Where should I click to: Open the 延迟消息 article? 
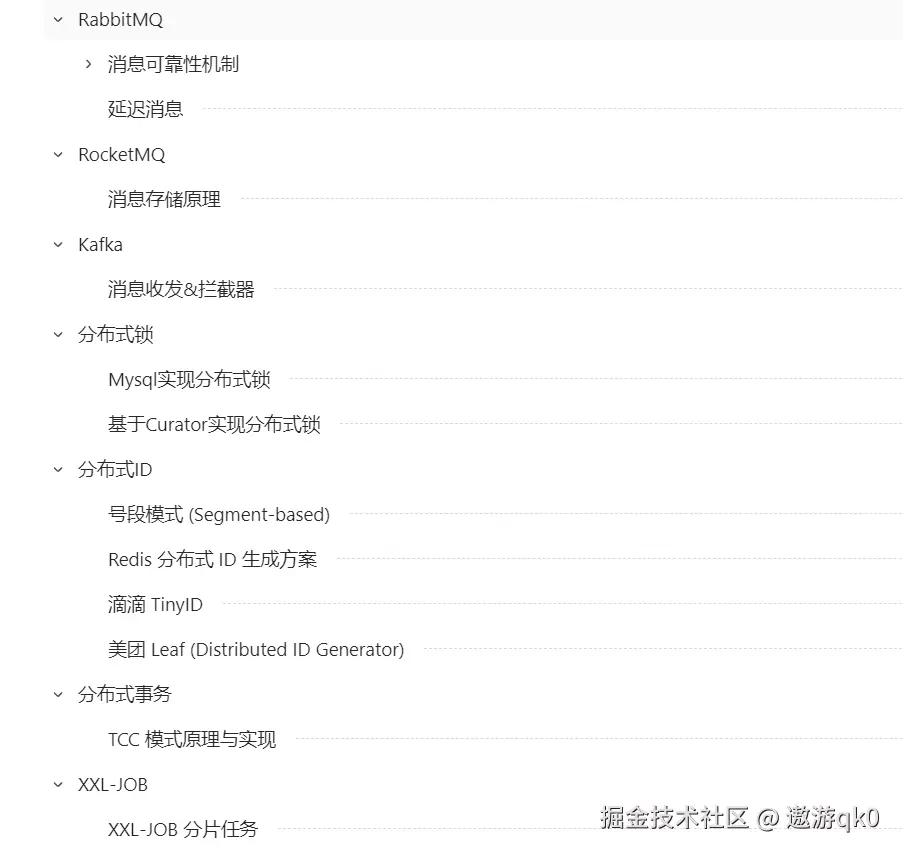[x=145, y=109]
